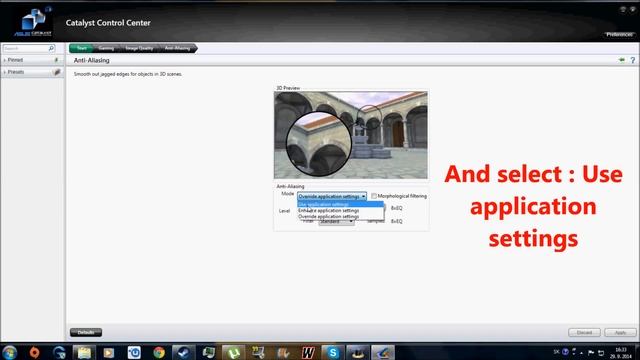Open Steam from the taskbar
Viewport: 640px width, 360px height.
(184, 352)
